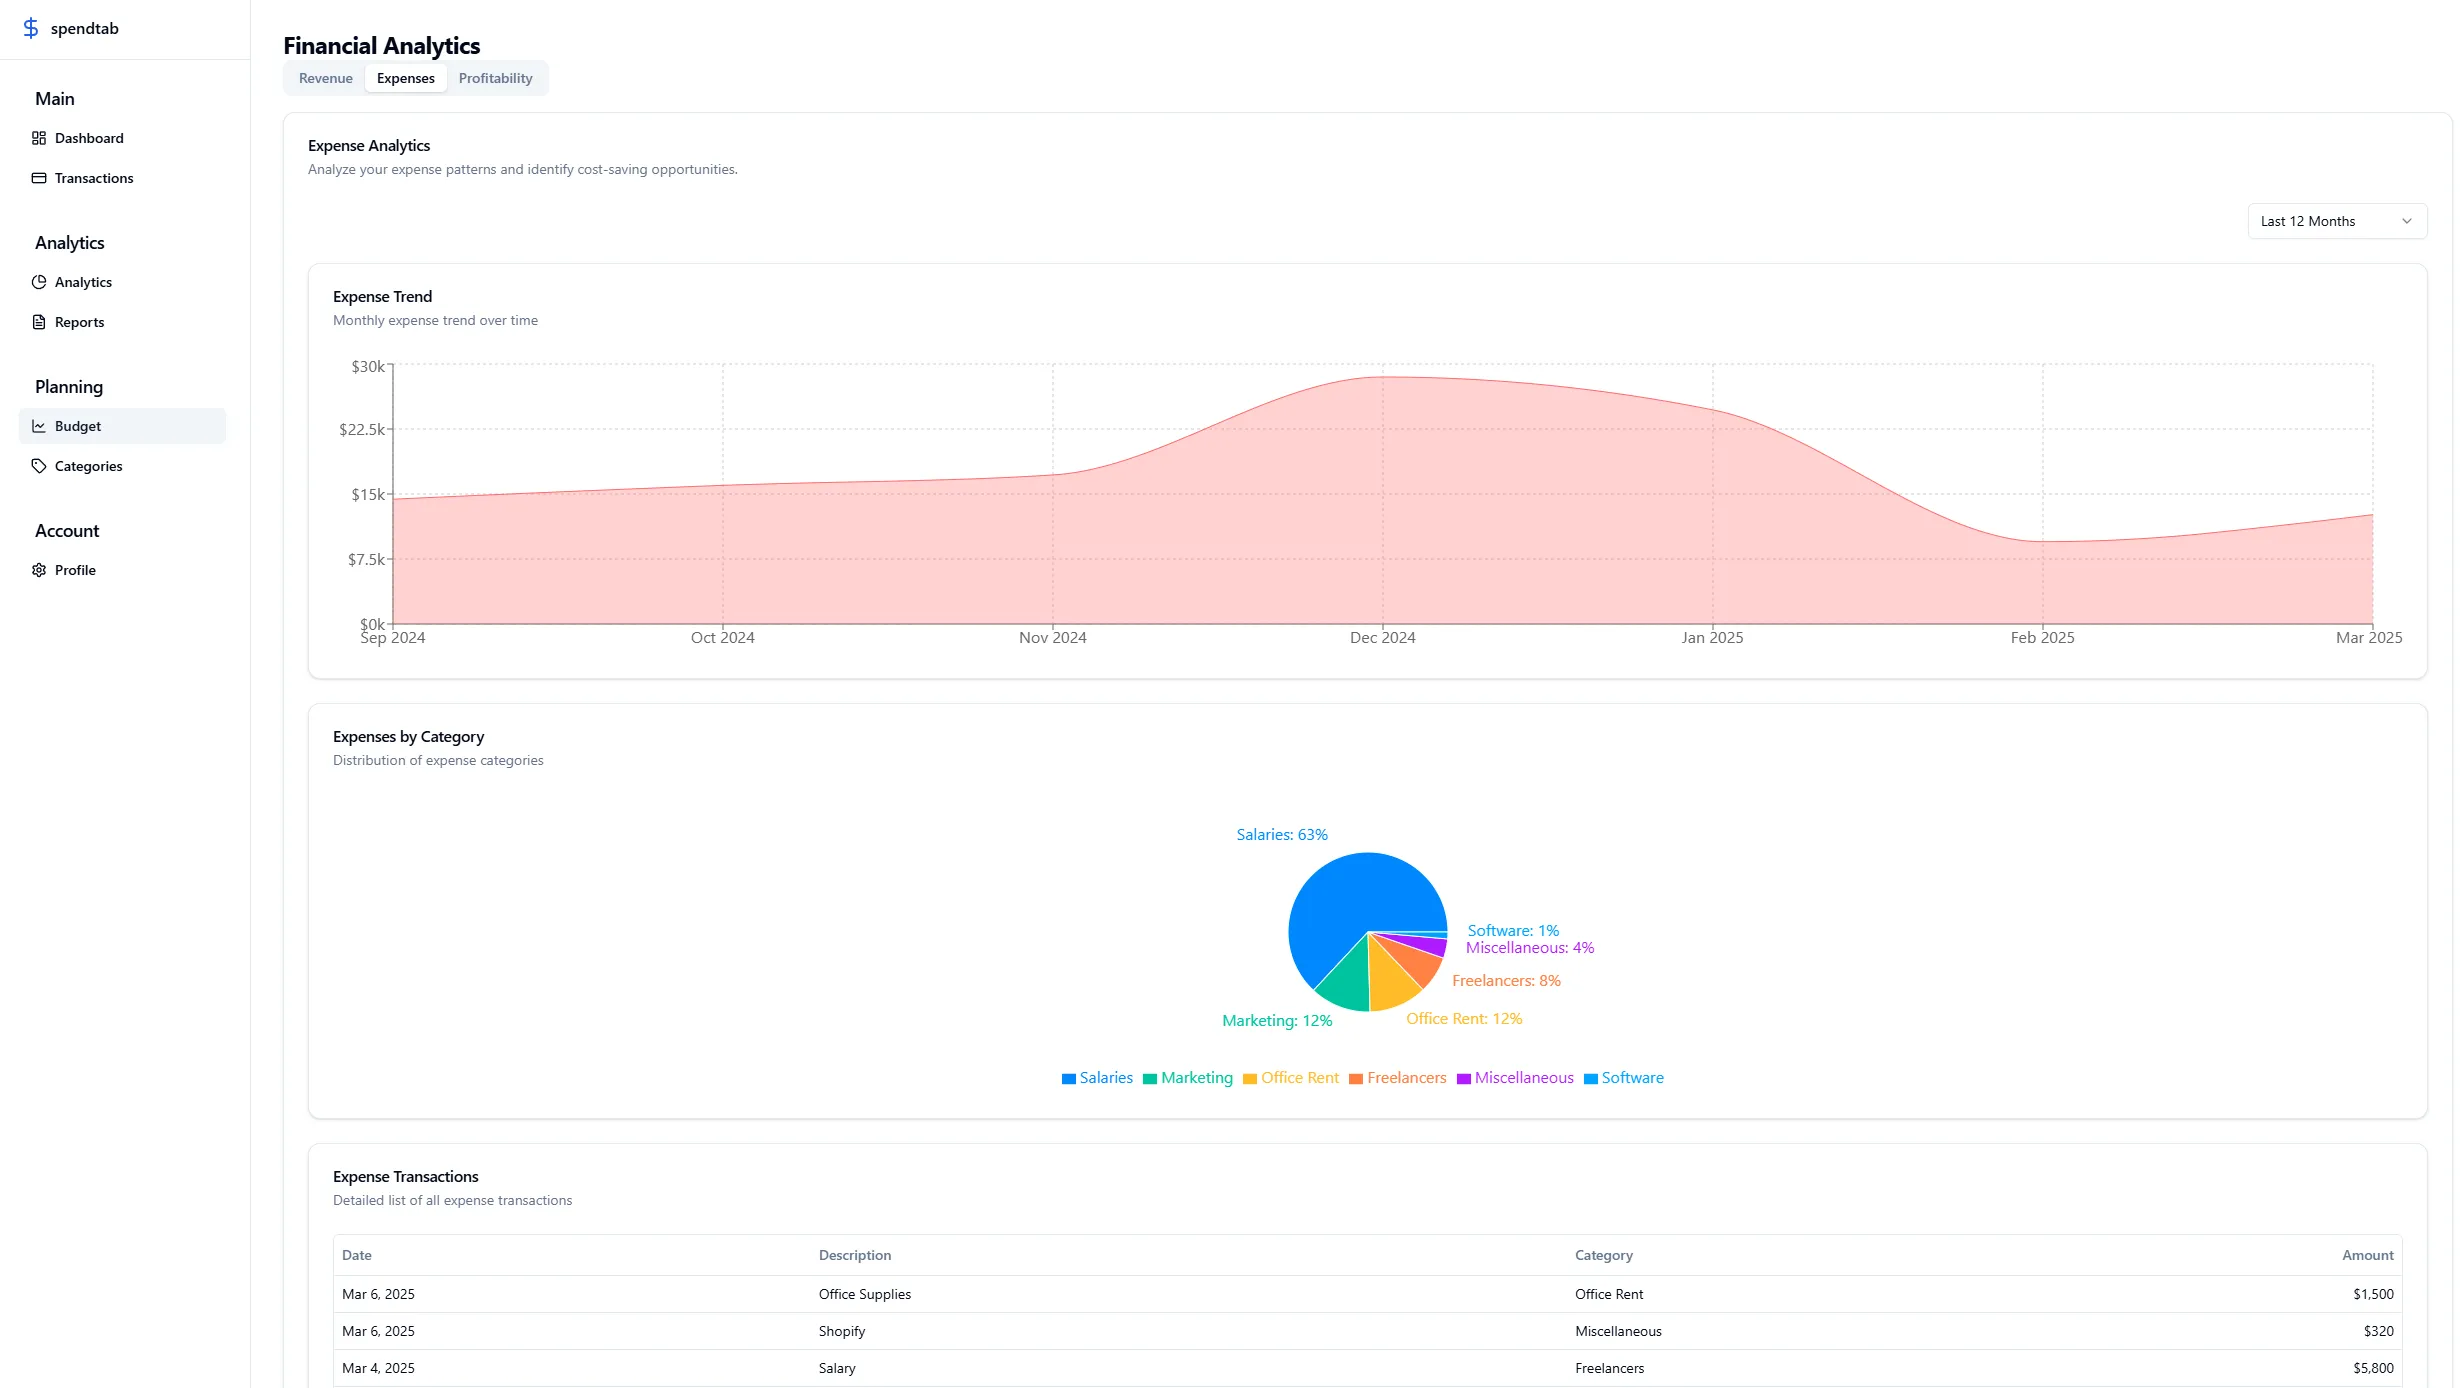Click the chevron arrow on period selector
Image resolution: width=2461 pixels, height=1388 pixels.
click(2406, 221)
